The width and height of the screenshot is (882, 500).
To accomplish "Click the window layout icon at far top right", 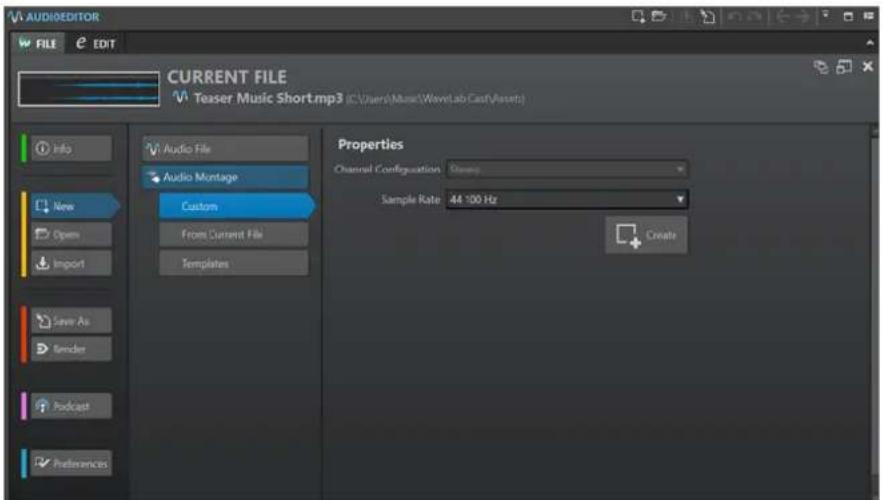I will coord(868,16).
